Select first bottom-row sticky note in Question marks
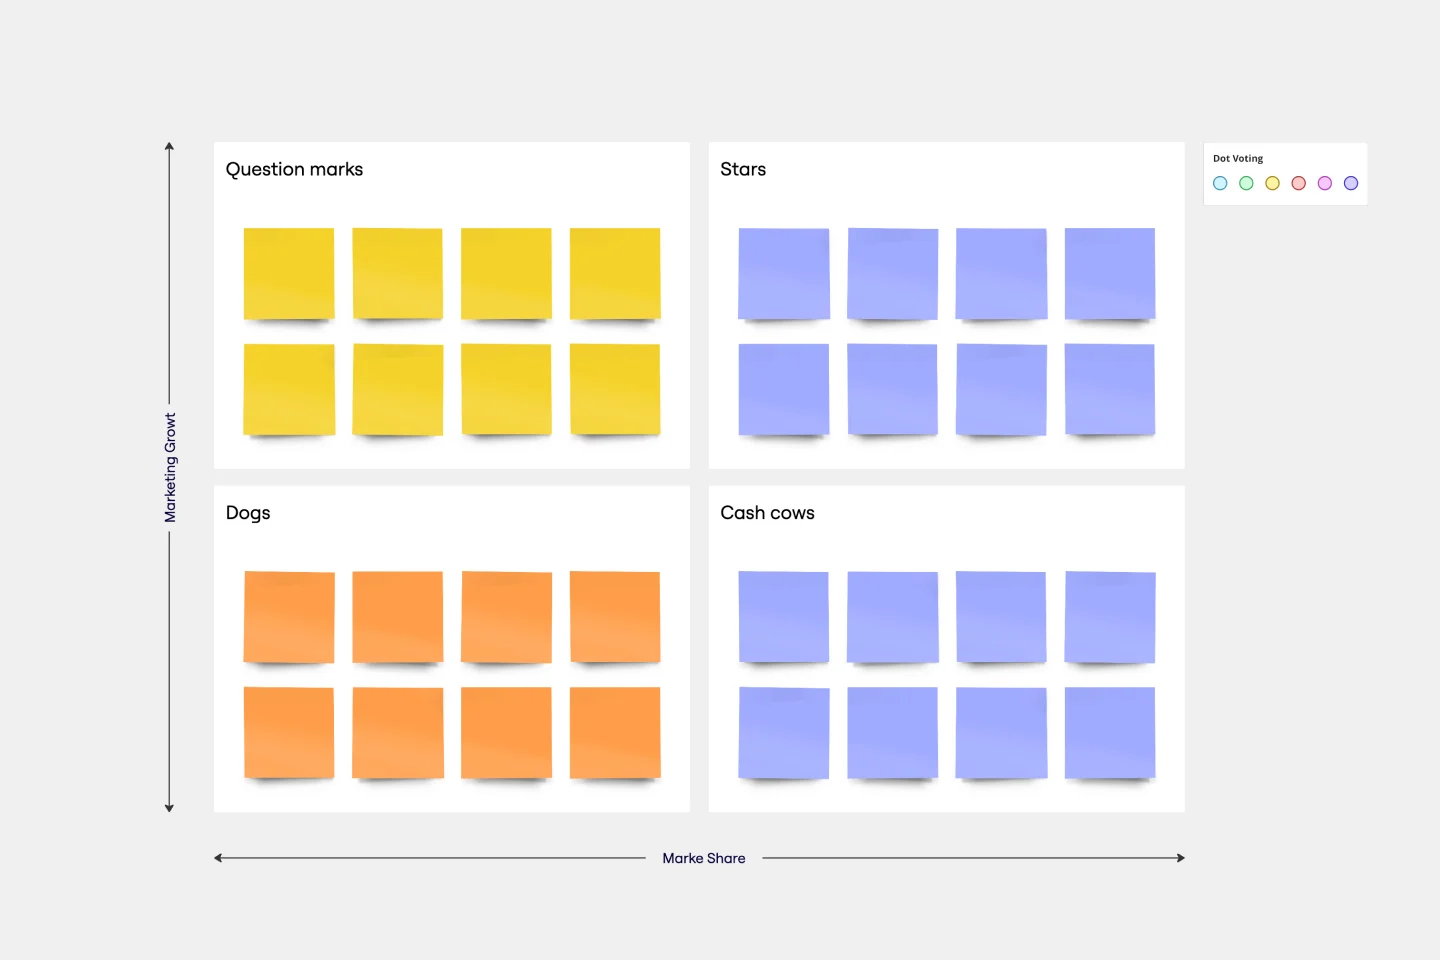This screenshot has height=960, width=1440. (289, 390)
